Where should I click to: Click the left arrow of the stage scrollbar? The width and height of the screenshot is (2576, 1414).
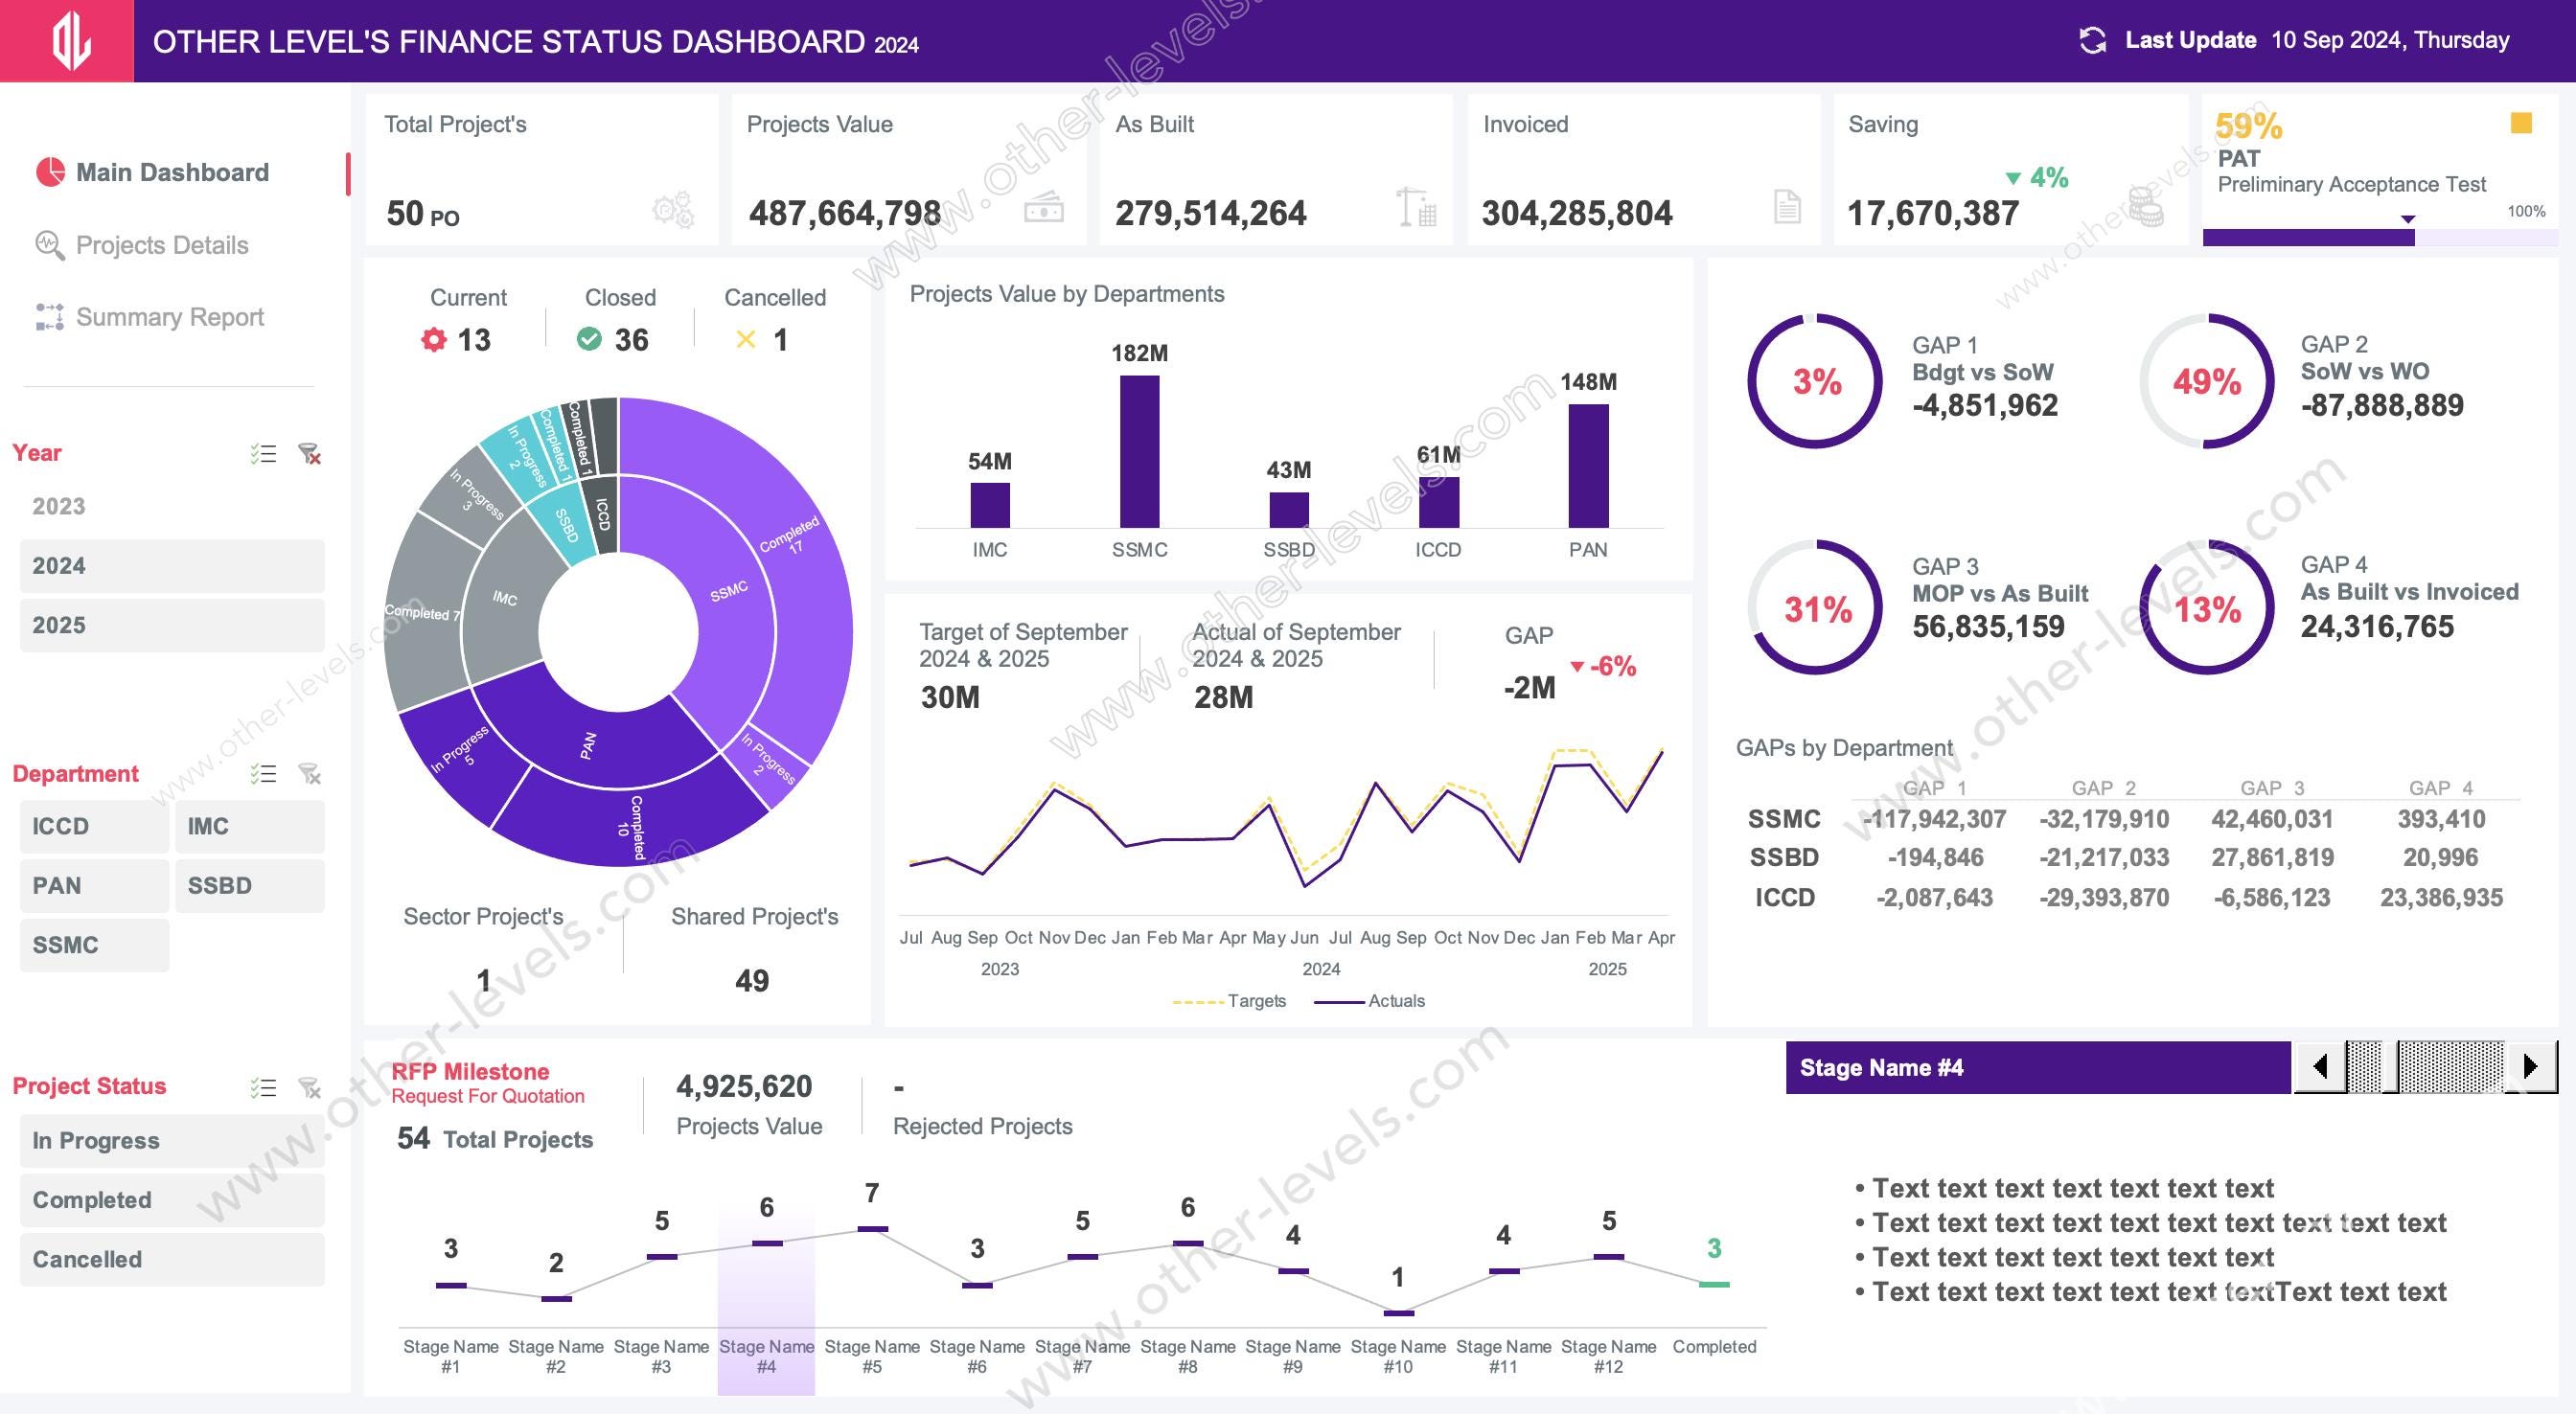(2320, 1066)
